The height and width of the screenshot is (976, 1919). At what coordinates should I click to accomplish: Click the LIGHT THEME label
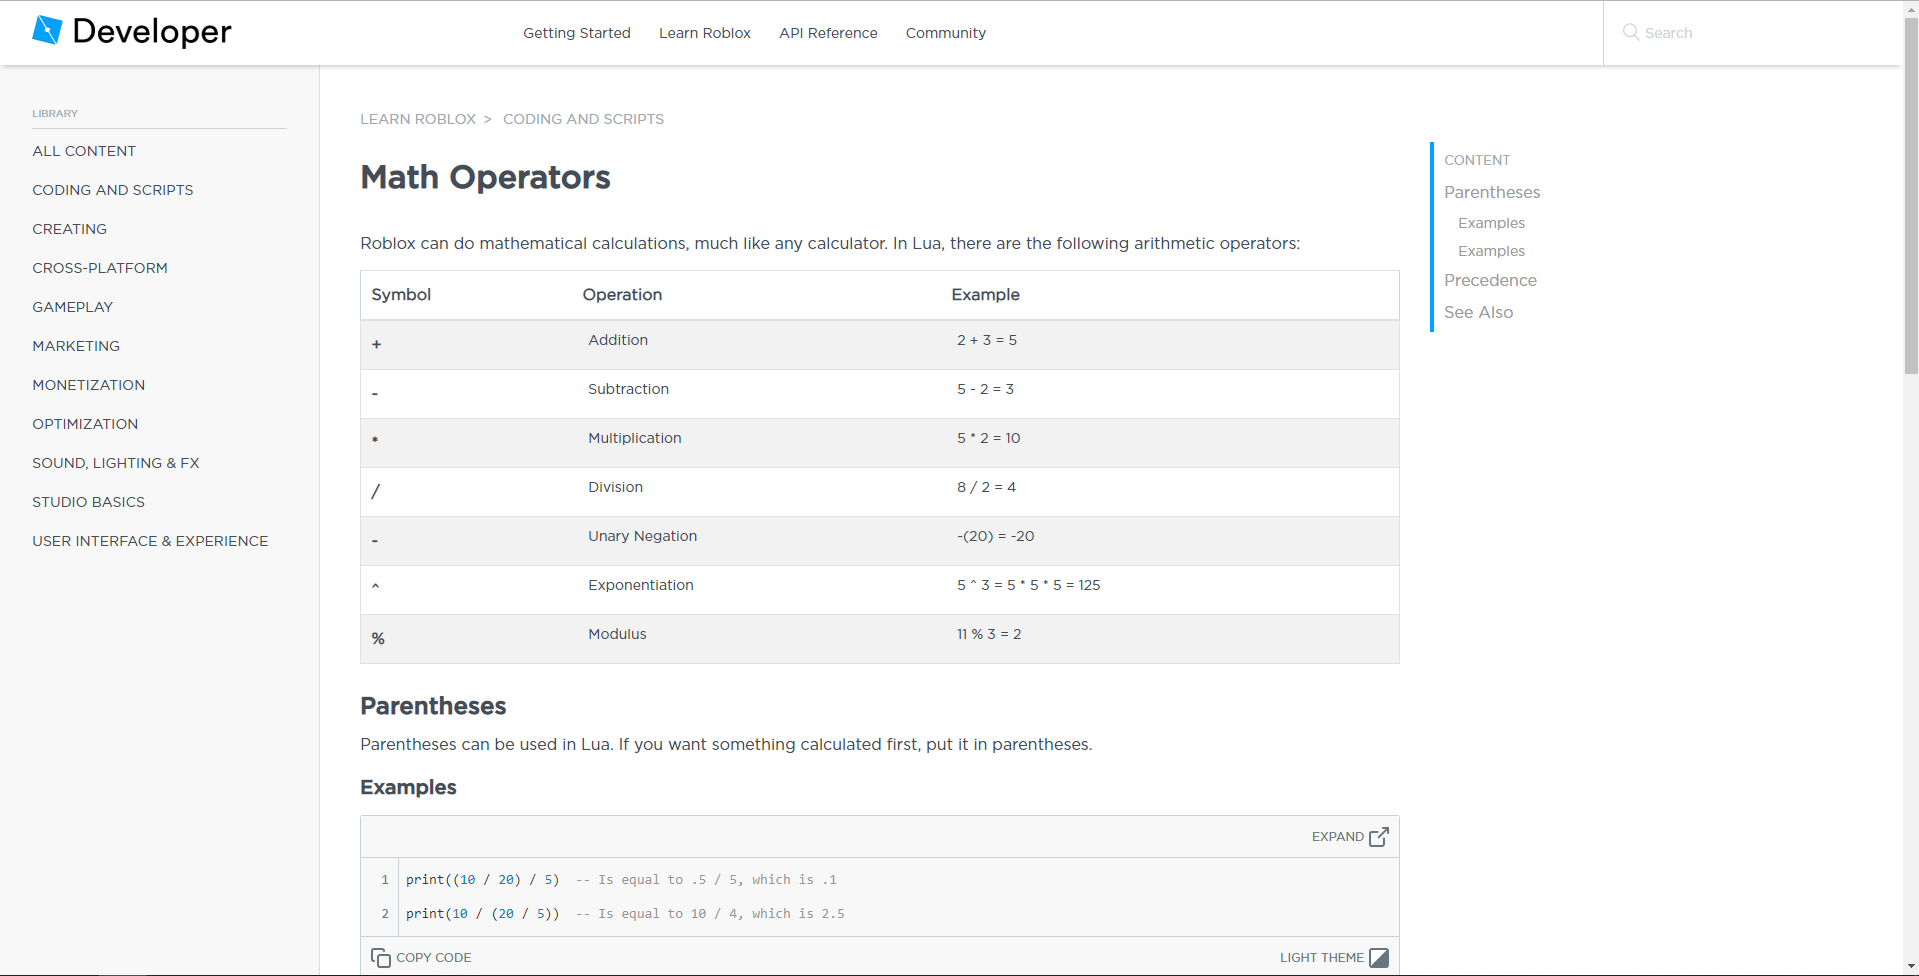coord(1322,958)
